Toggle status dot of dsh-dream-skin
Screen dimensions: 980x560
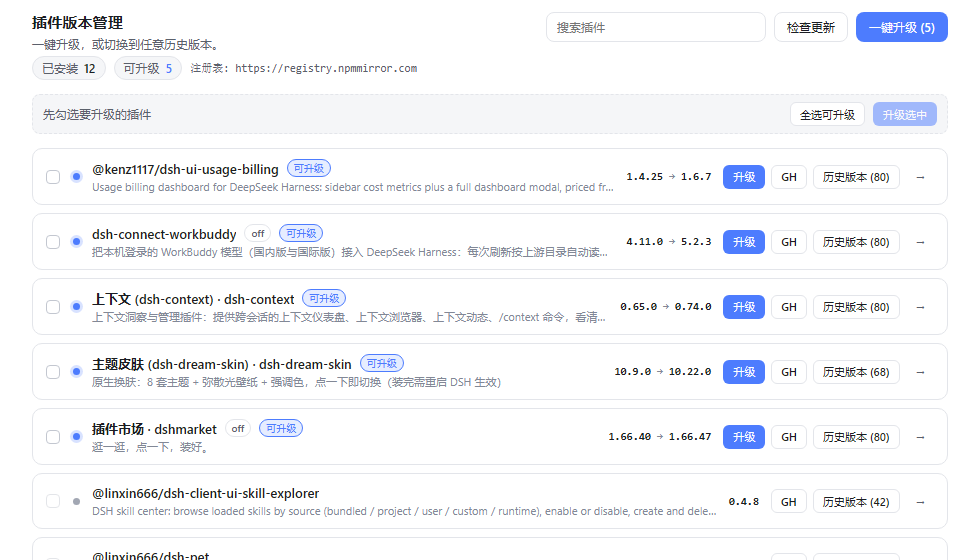pos(76,372)
